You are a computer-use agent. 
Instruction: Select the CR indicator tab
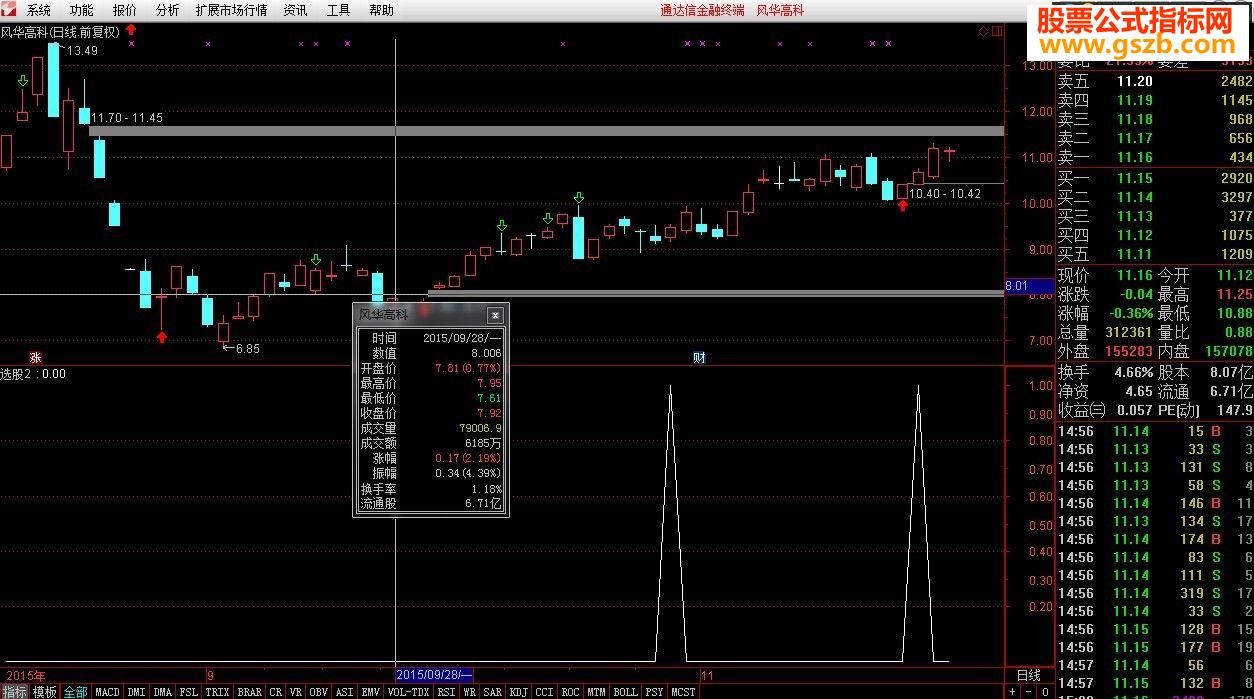pos(276,691)
